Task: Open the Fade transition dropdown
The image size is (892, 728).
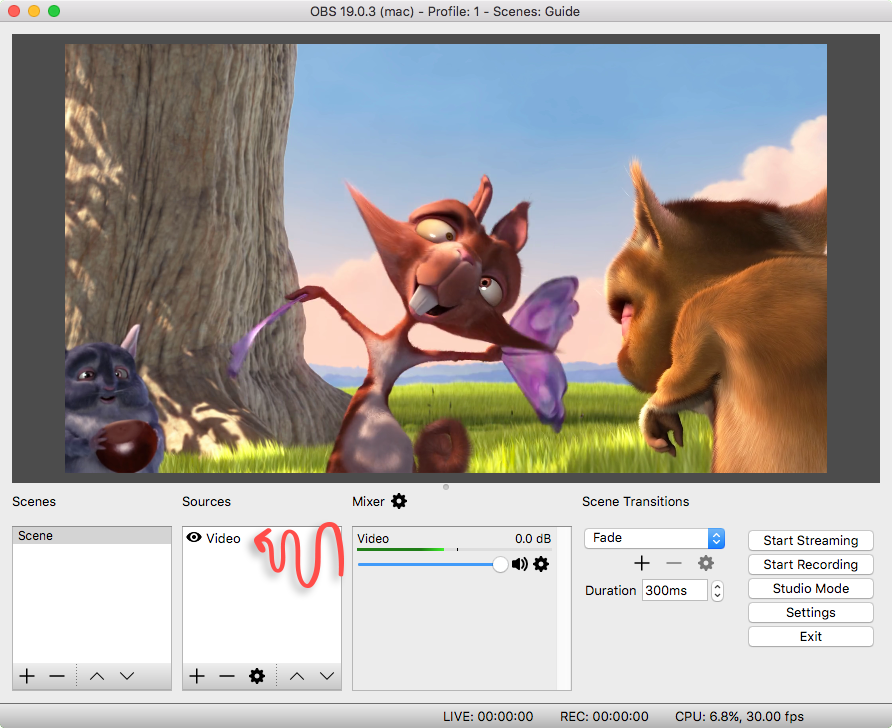Action: pos(654,538)
